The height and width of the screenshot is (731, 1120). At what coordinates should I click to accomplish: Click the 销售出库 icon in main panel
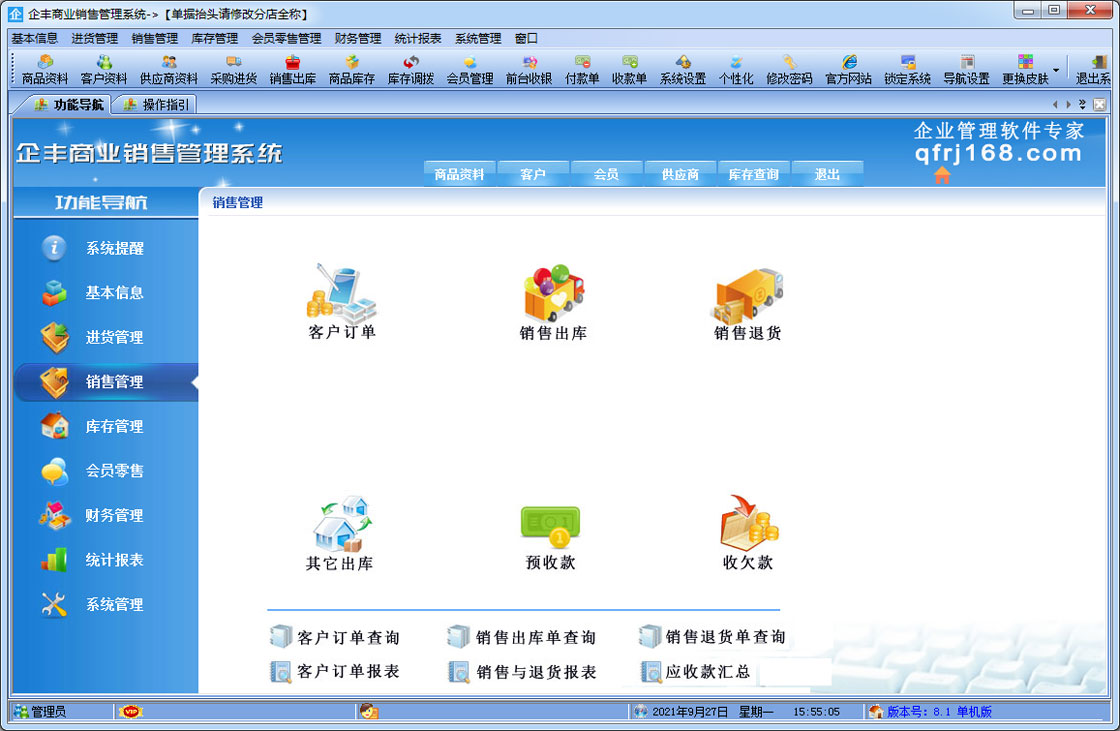(x=553, y=293)
